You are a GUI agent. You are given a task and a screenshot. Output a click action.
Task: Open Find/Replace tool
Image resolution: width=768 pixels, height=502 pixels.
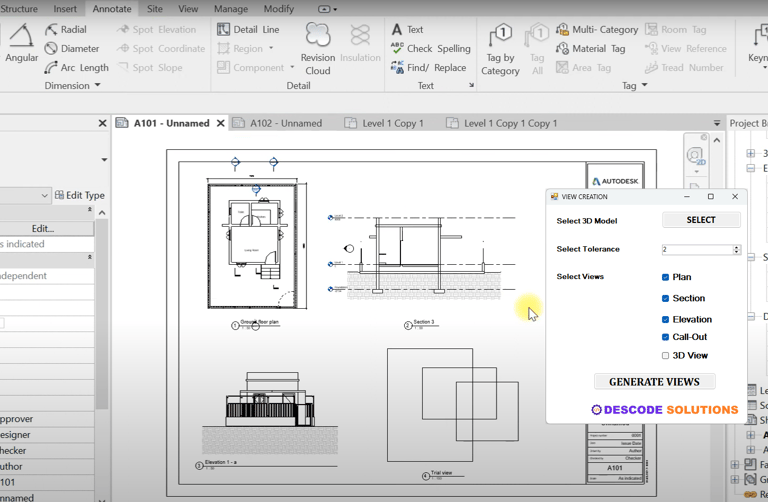click(428, 68)
